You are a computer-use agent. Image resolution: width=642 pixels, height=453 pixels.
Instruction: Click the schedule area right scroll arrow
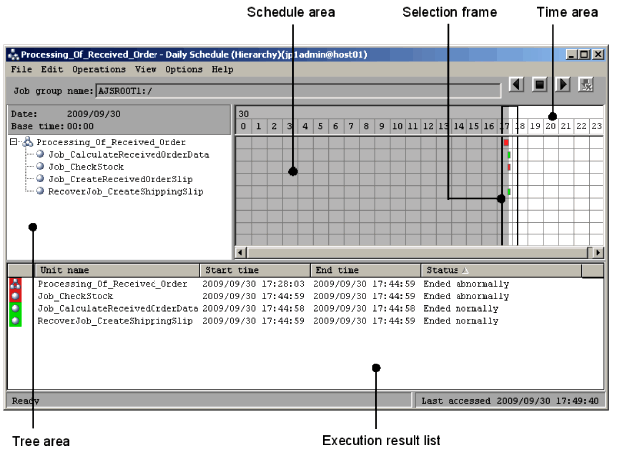(x=598, y=252)
